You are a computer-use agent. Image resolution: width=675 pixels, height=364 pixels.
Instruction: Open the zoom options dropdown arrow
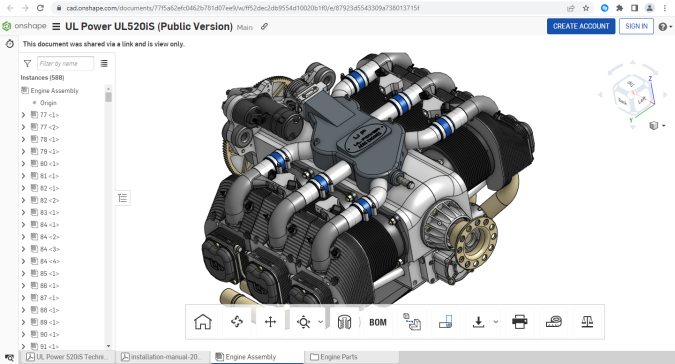click(321, 322)
